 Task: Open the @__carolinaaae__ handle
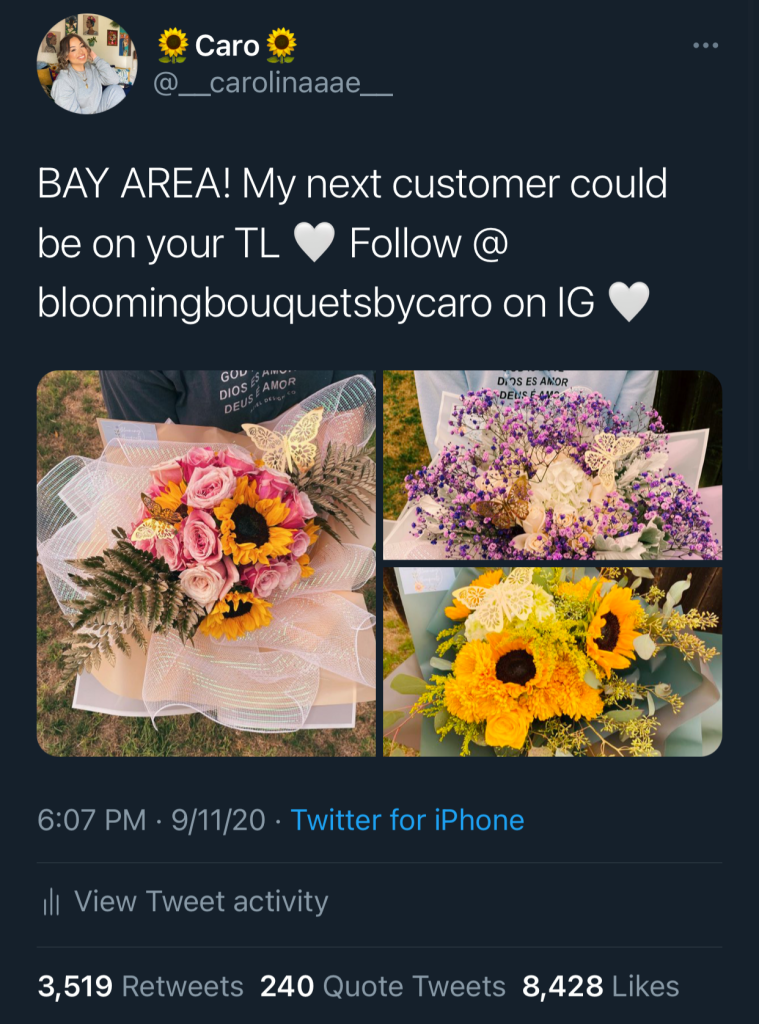click(x=272, y=86)
